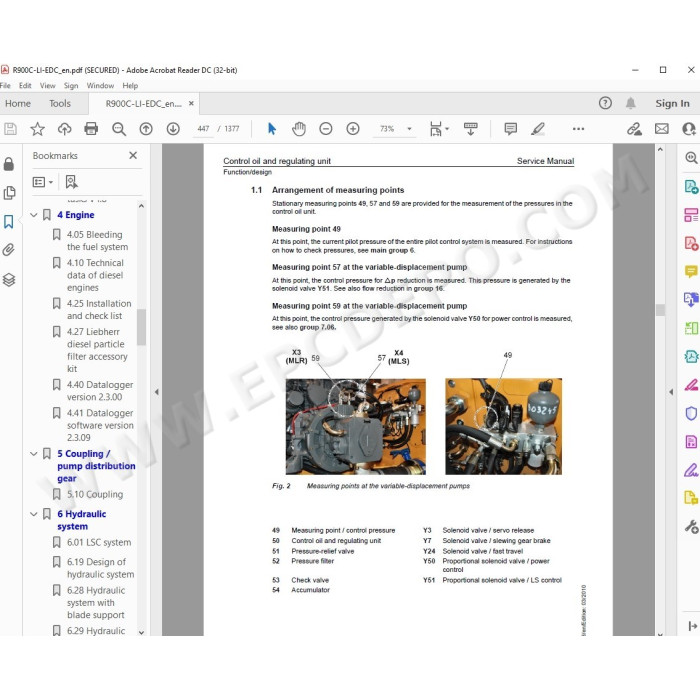700x700 pixels.
Task: Collapse the 4 Engine bookmark
Action: click(33, 215)
